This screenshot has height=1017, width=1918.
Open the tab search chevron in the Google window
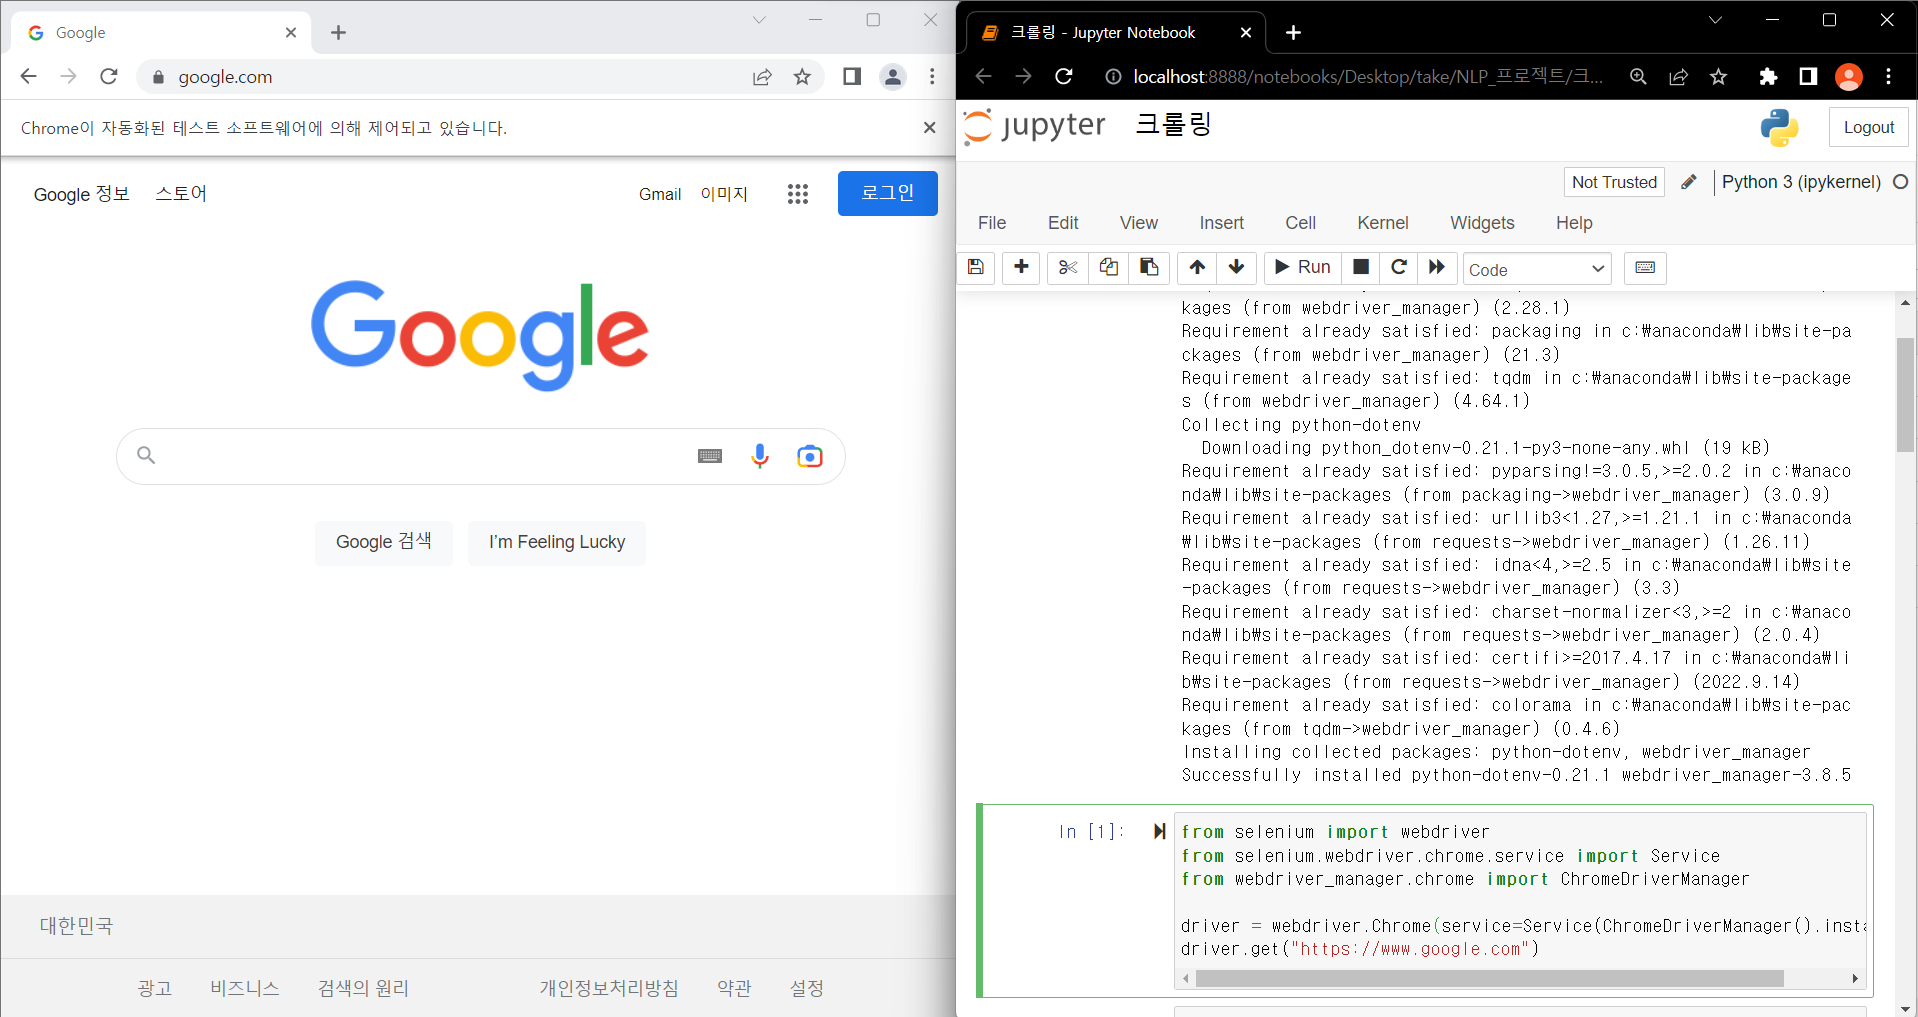click(759, 20)
